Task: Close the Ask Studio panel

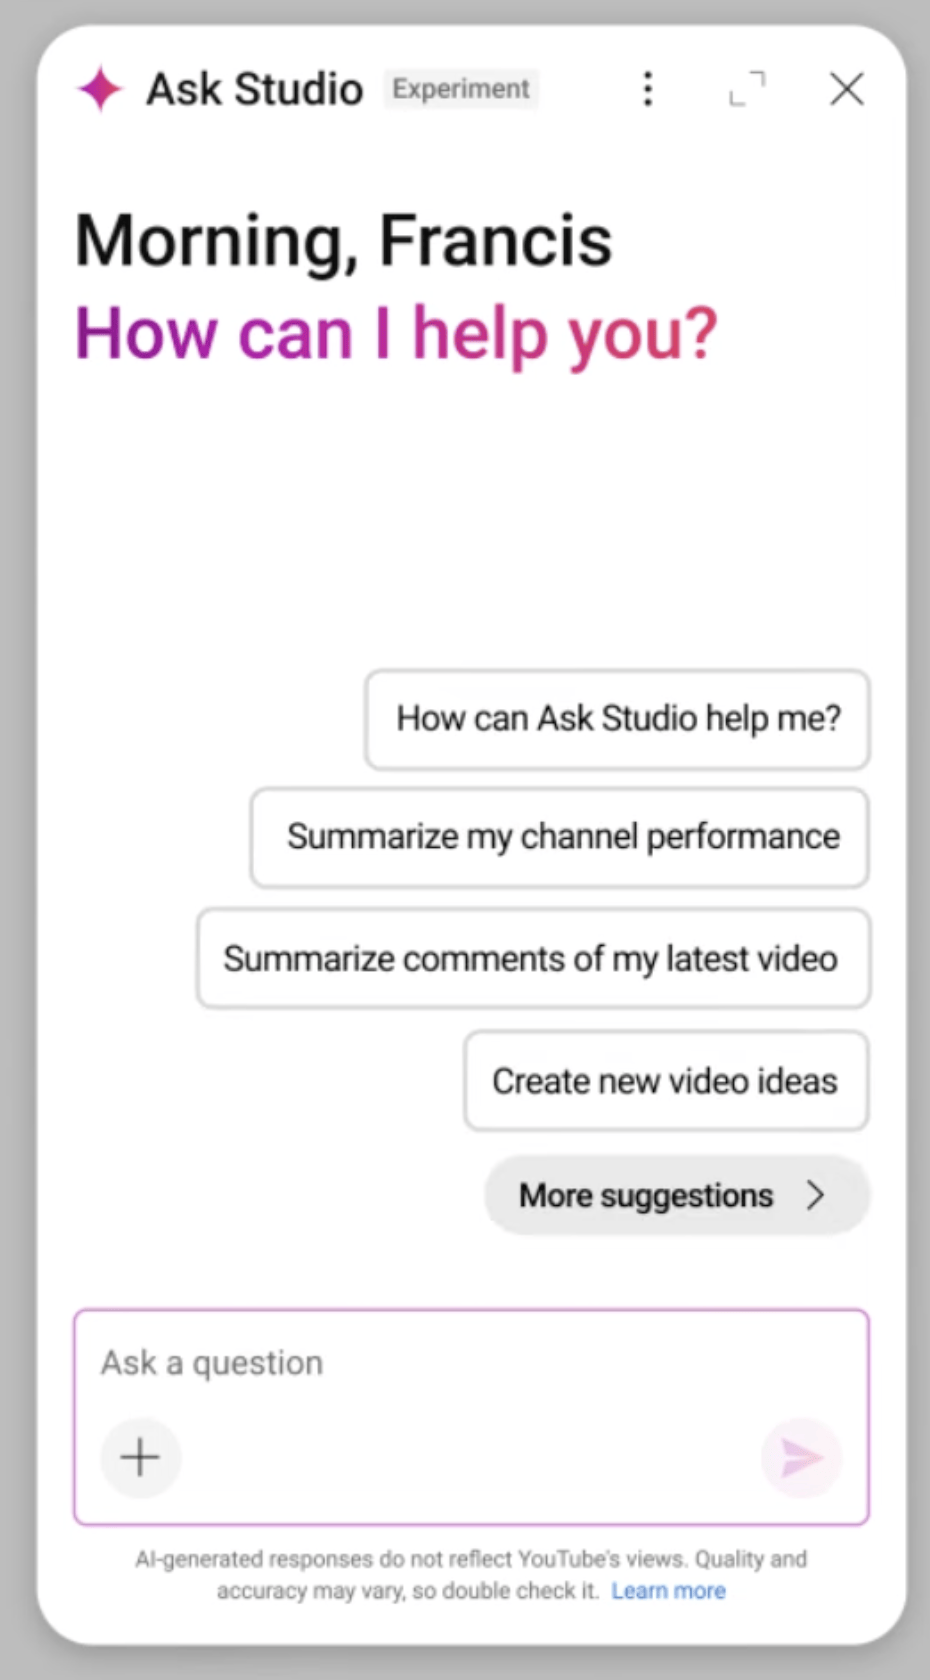Action: pos(846,89)
